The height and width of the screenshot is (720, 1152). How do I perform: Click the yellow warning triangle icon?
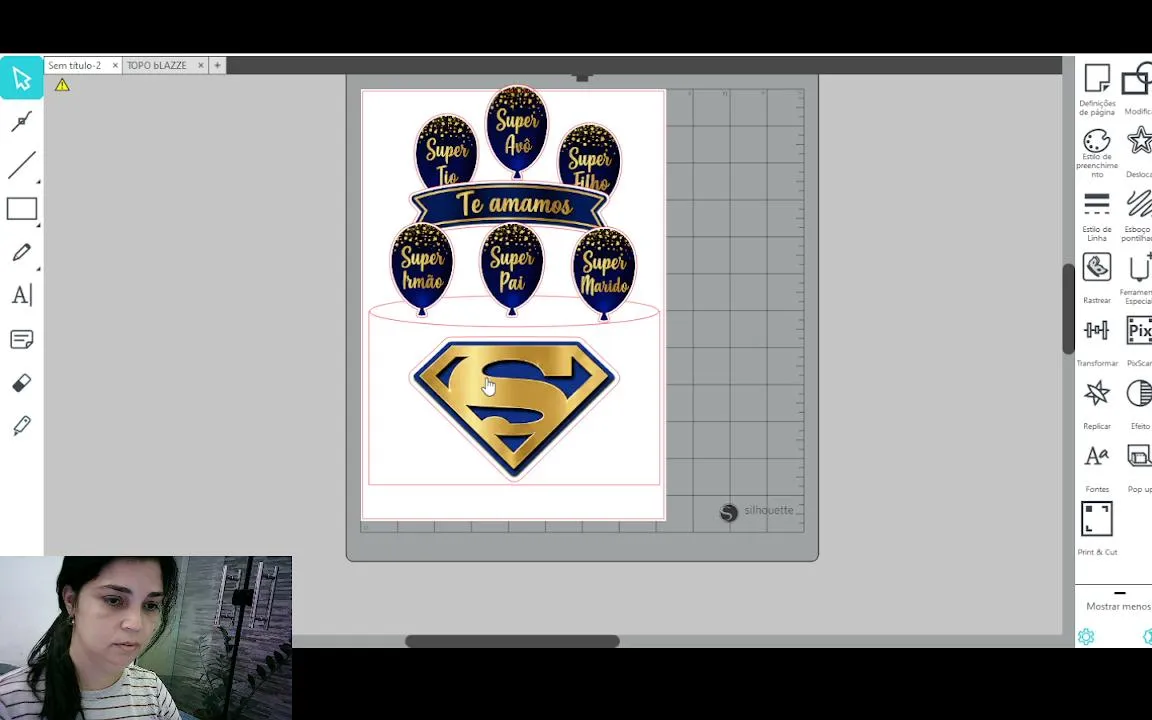[62, 85]
